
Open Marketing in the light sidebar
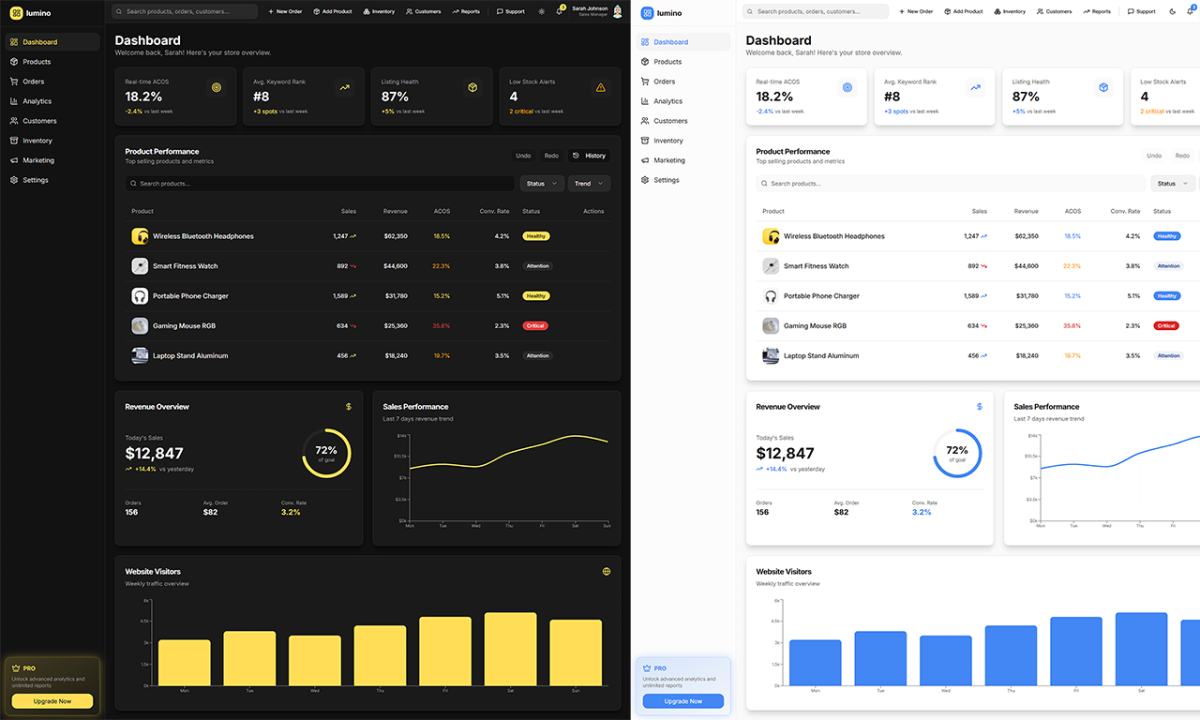click(669, 160)
